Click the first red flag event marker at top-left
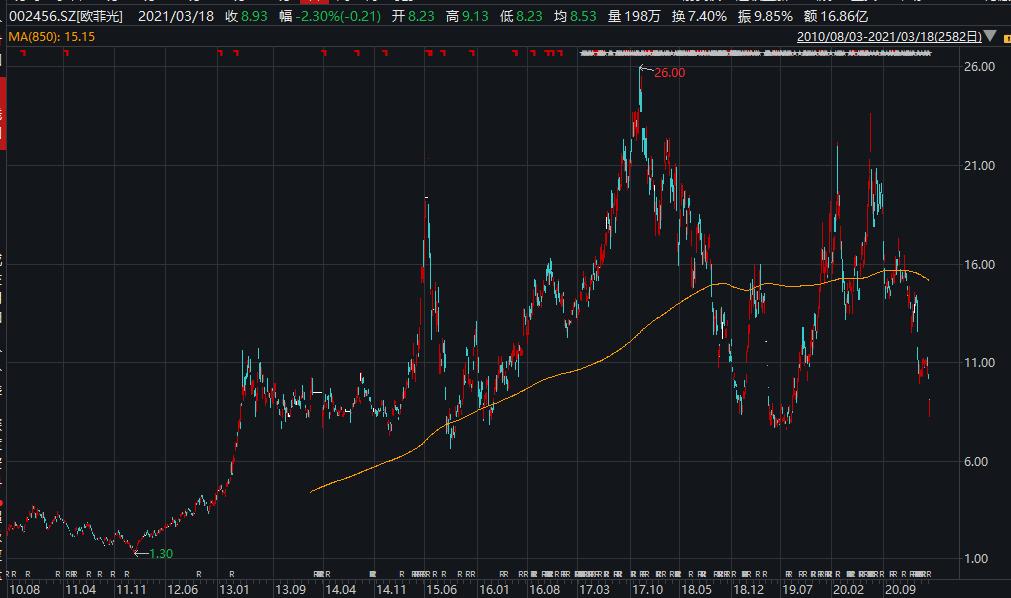 [x=22, y=53]
